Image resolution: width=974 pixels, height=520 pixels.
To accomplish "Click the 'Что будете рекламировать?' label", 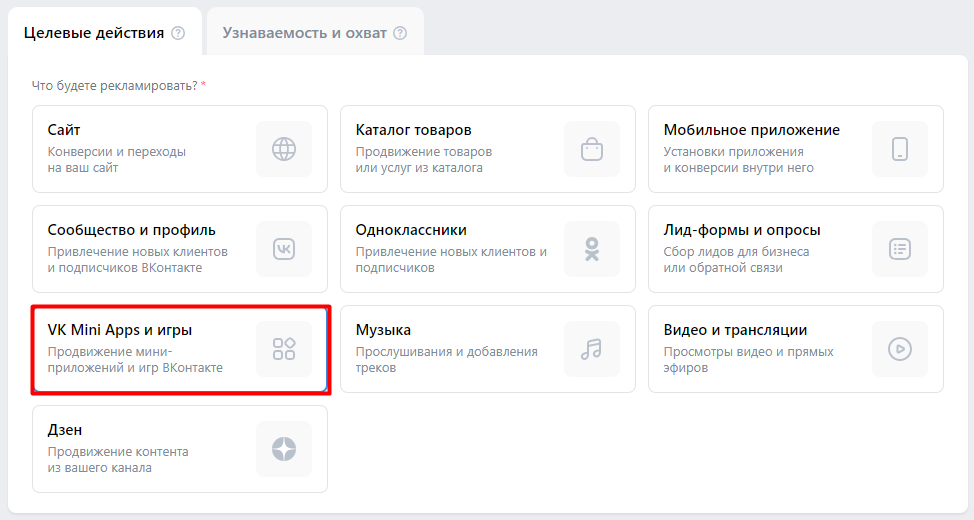I will [x=115, y=86].
